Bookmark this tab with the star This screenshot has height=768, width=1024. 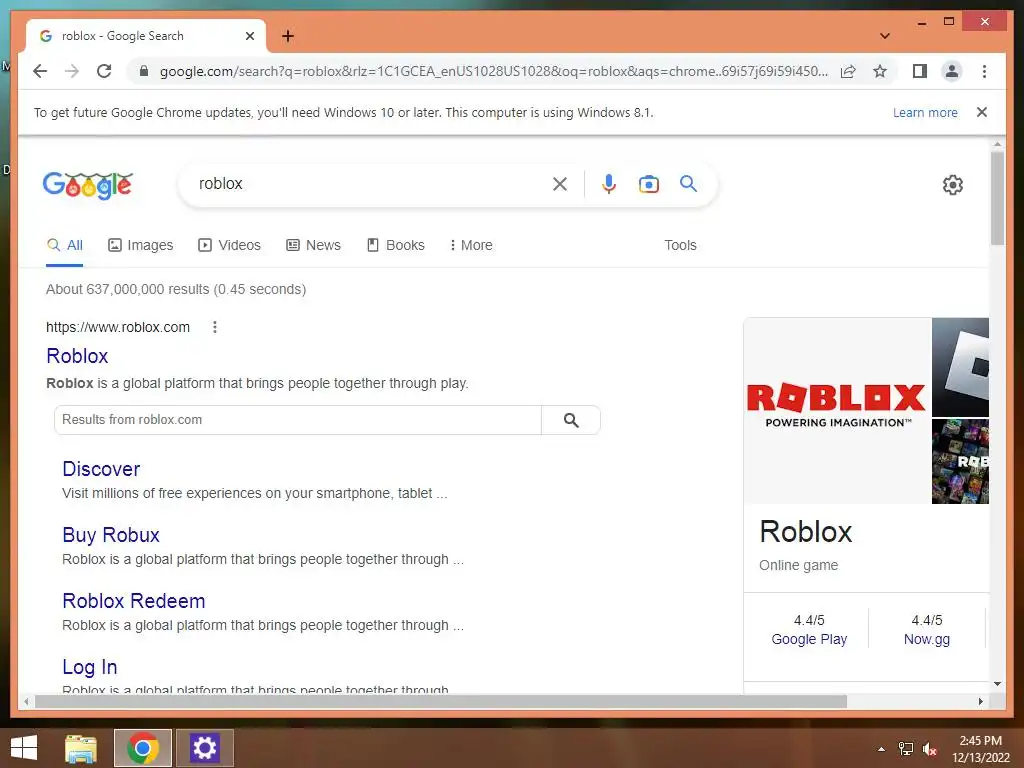click(880, 71)
